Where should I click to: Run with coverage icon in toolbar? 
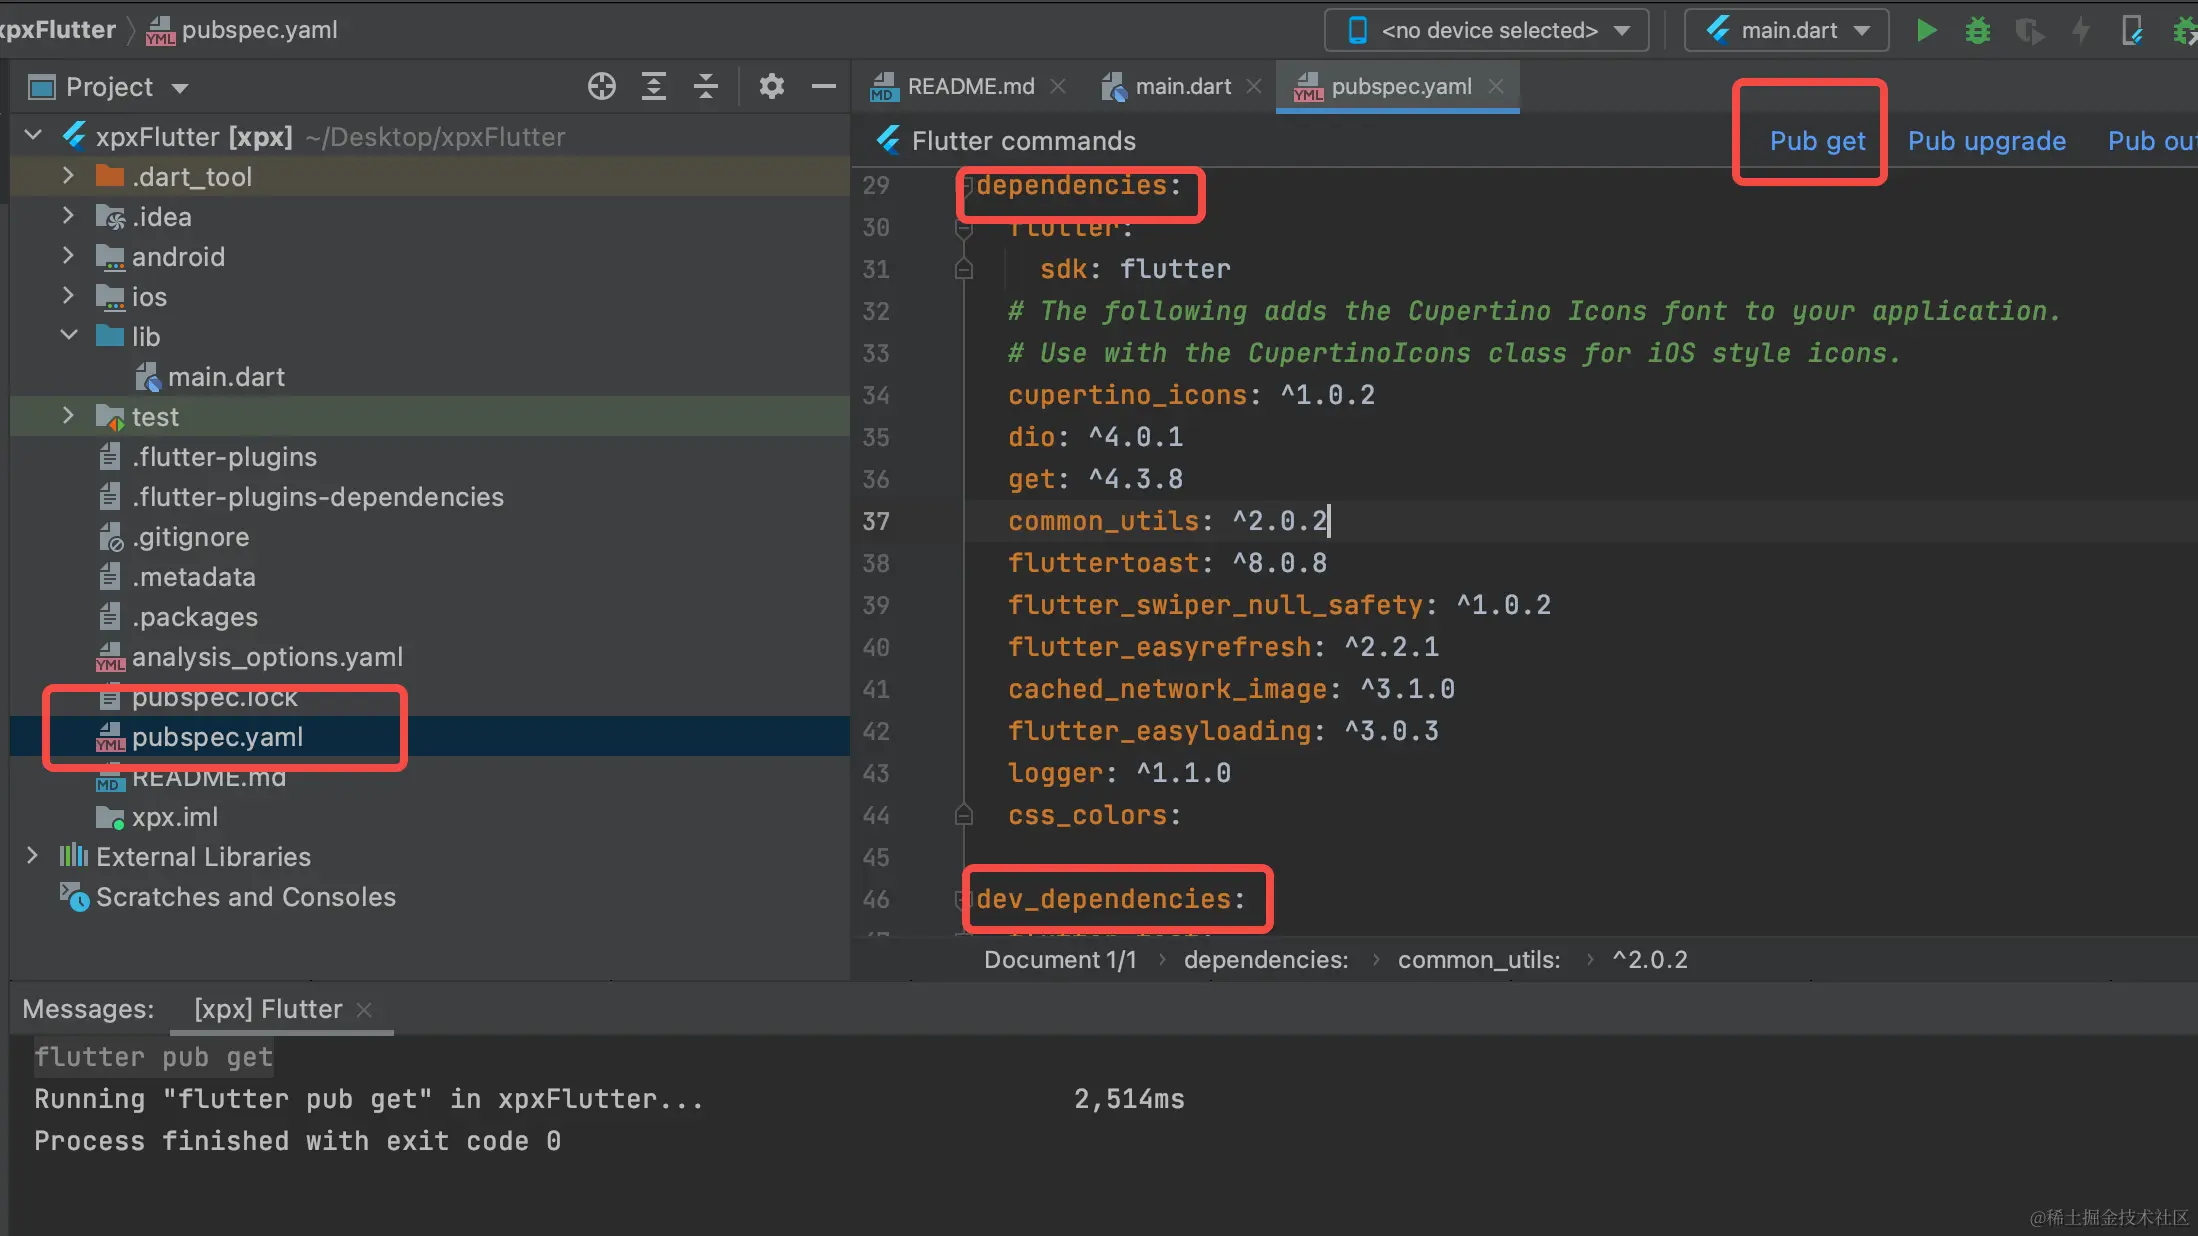click(x=2028, y=30)
